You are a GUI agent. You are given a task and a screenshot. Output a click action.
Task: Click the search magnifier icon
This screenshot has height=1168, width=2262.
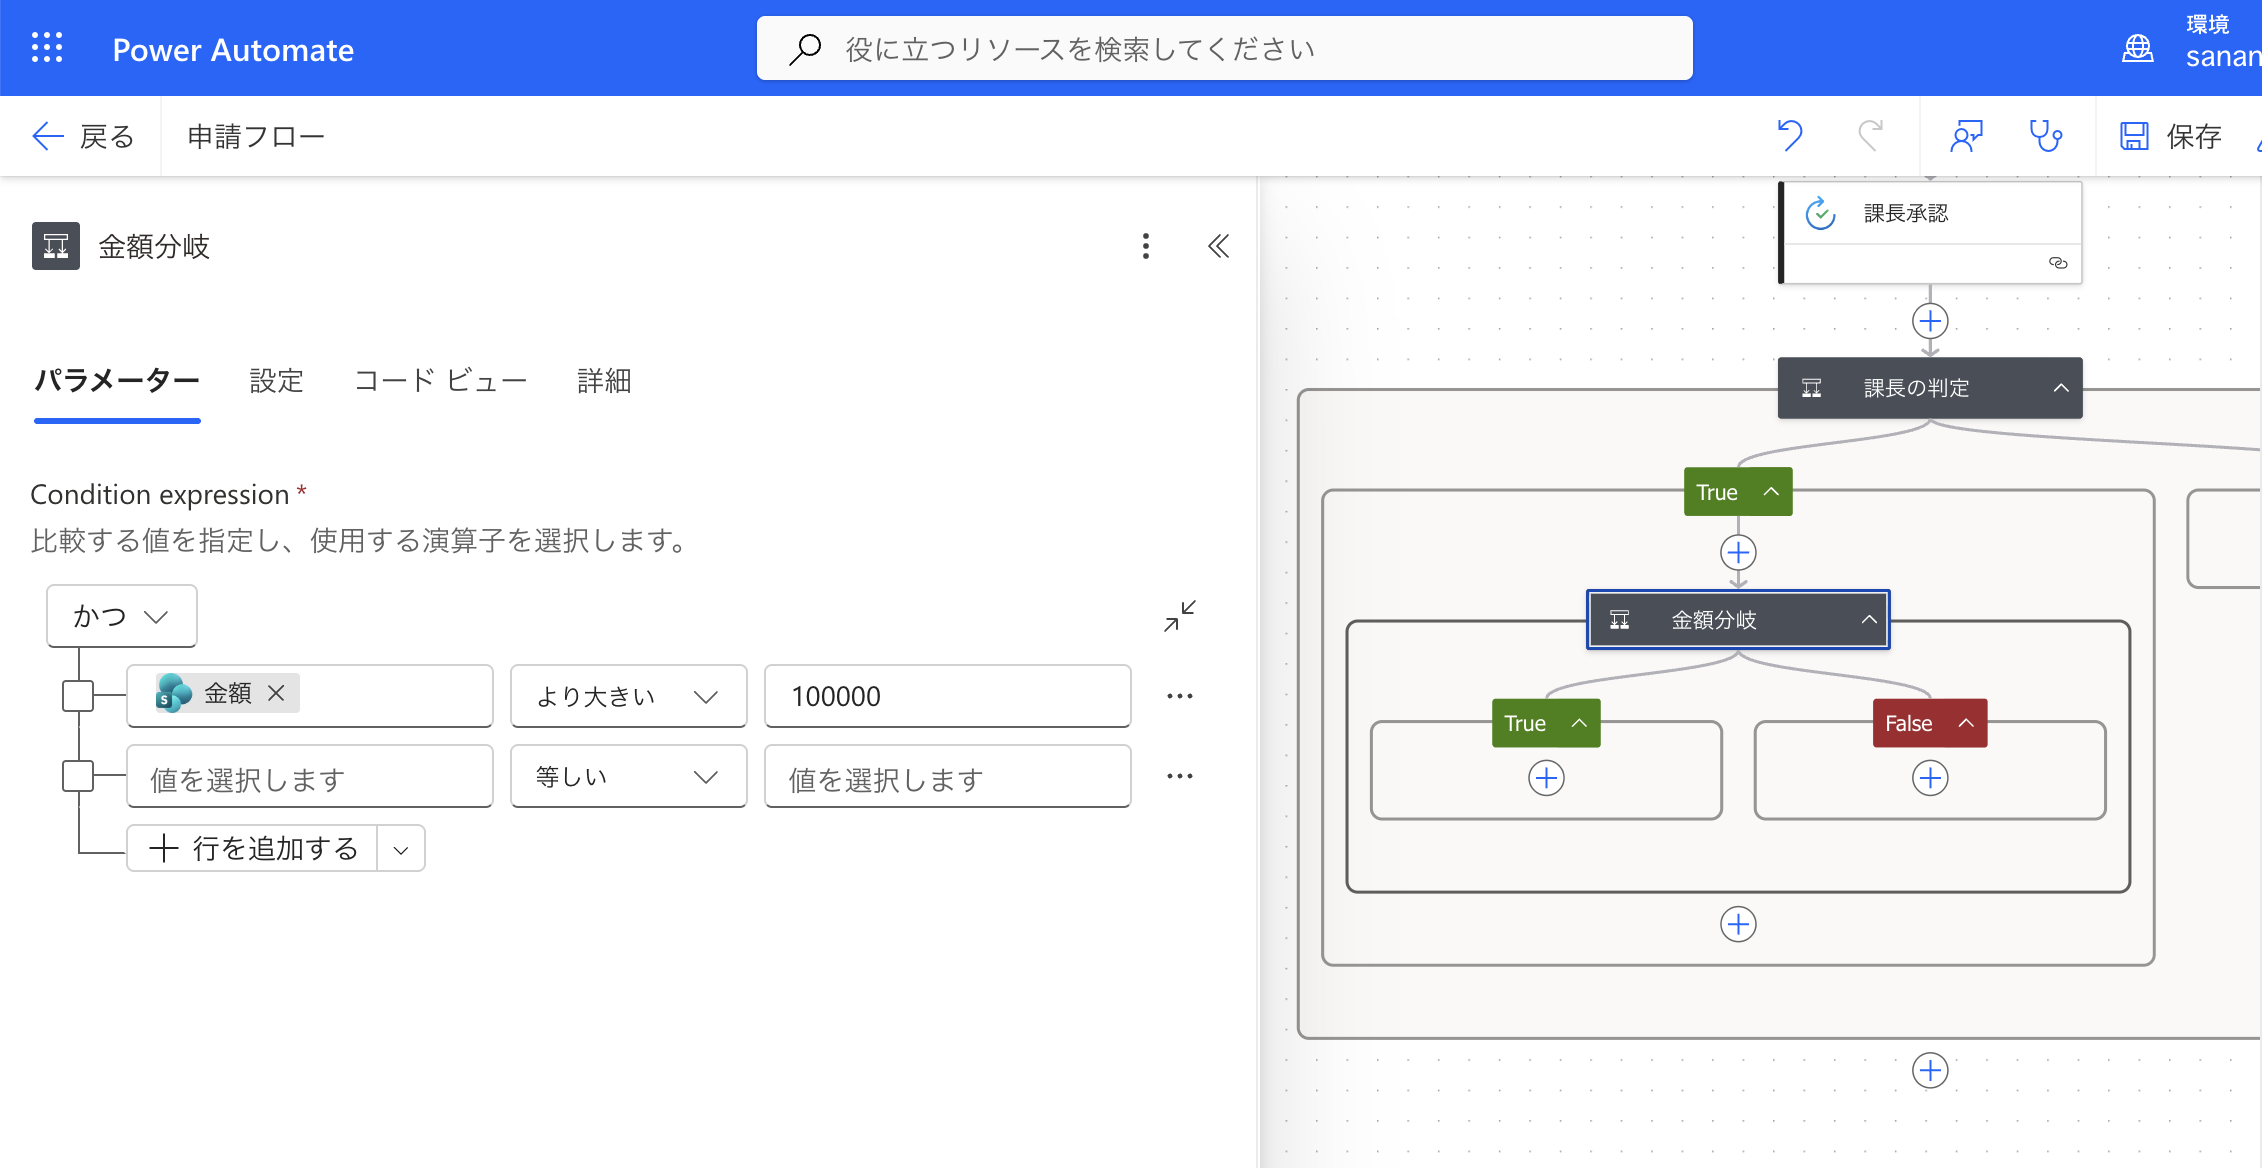[x=805, y=48]
